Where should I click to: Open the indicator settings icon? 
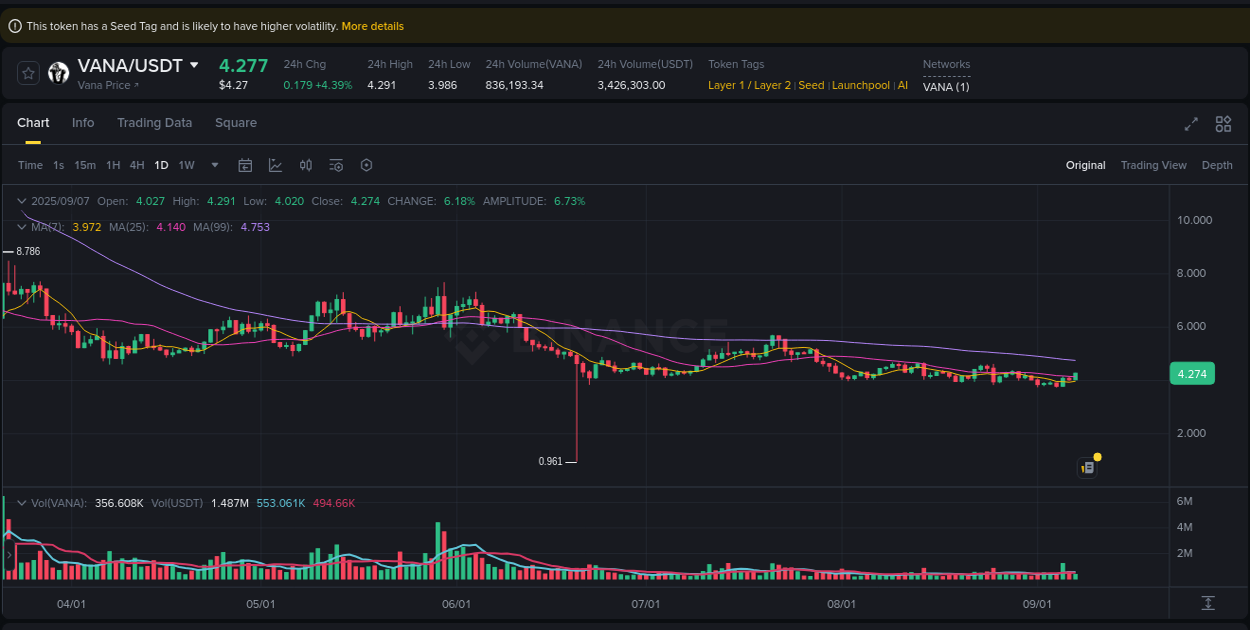(336, 164)
